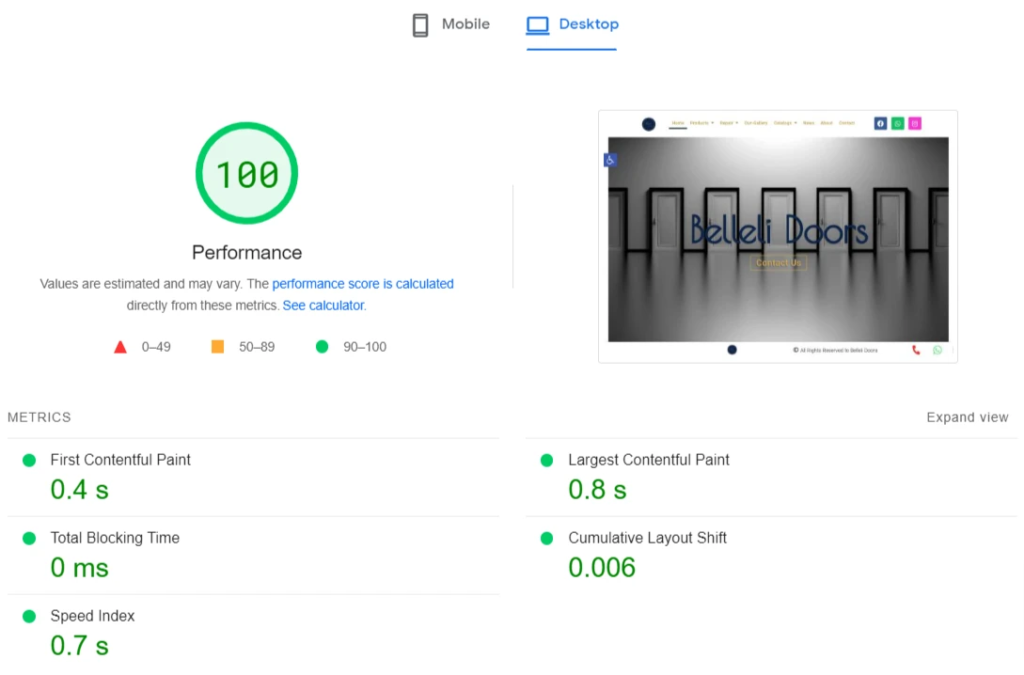Open the Products dropdown in preview navigation

click(x=701, y=123)
